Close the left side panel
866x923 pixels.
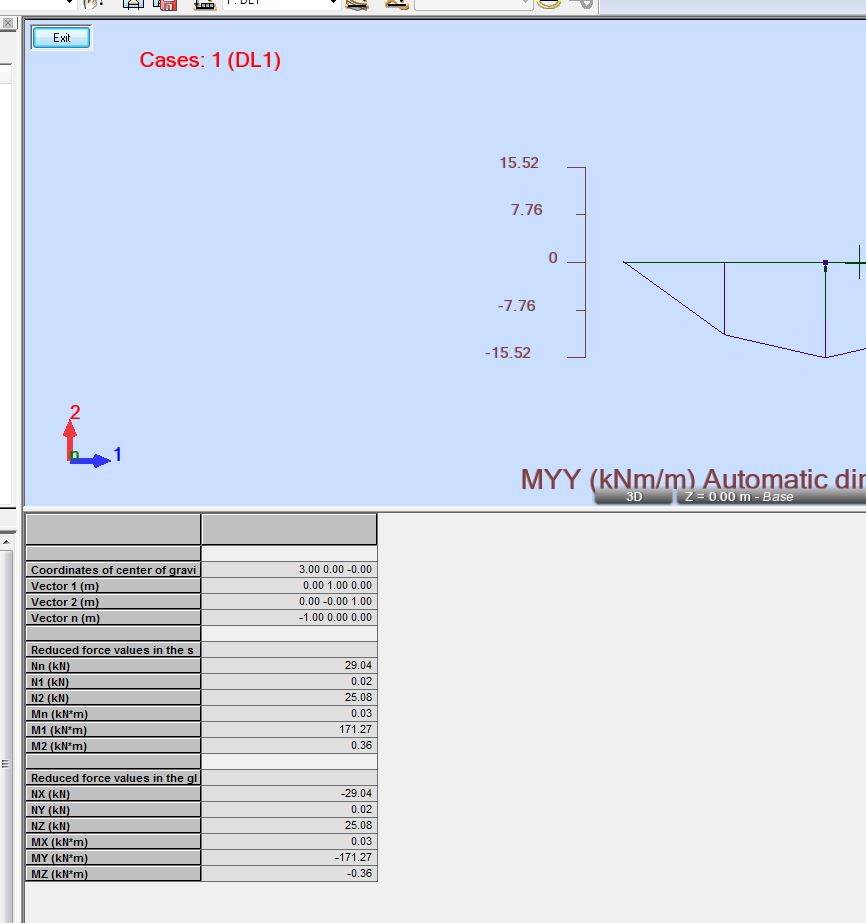click(8, 23)
